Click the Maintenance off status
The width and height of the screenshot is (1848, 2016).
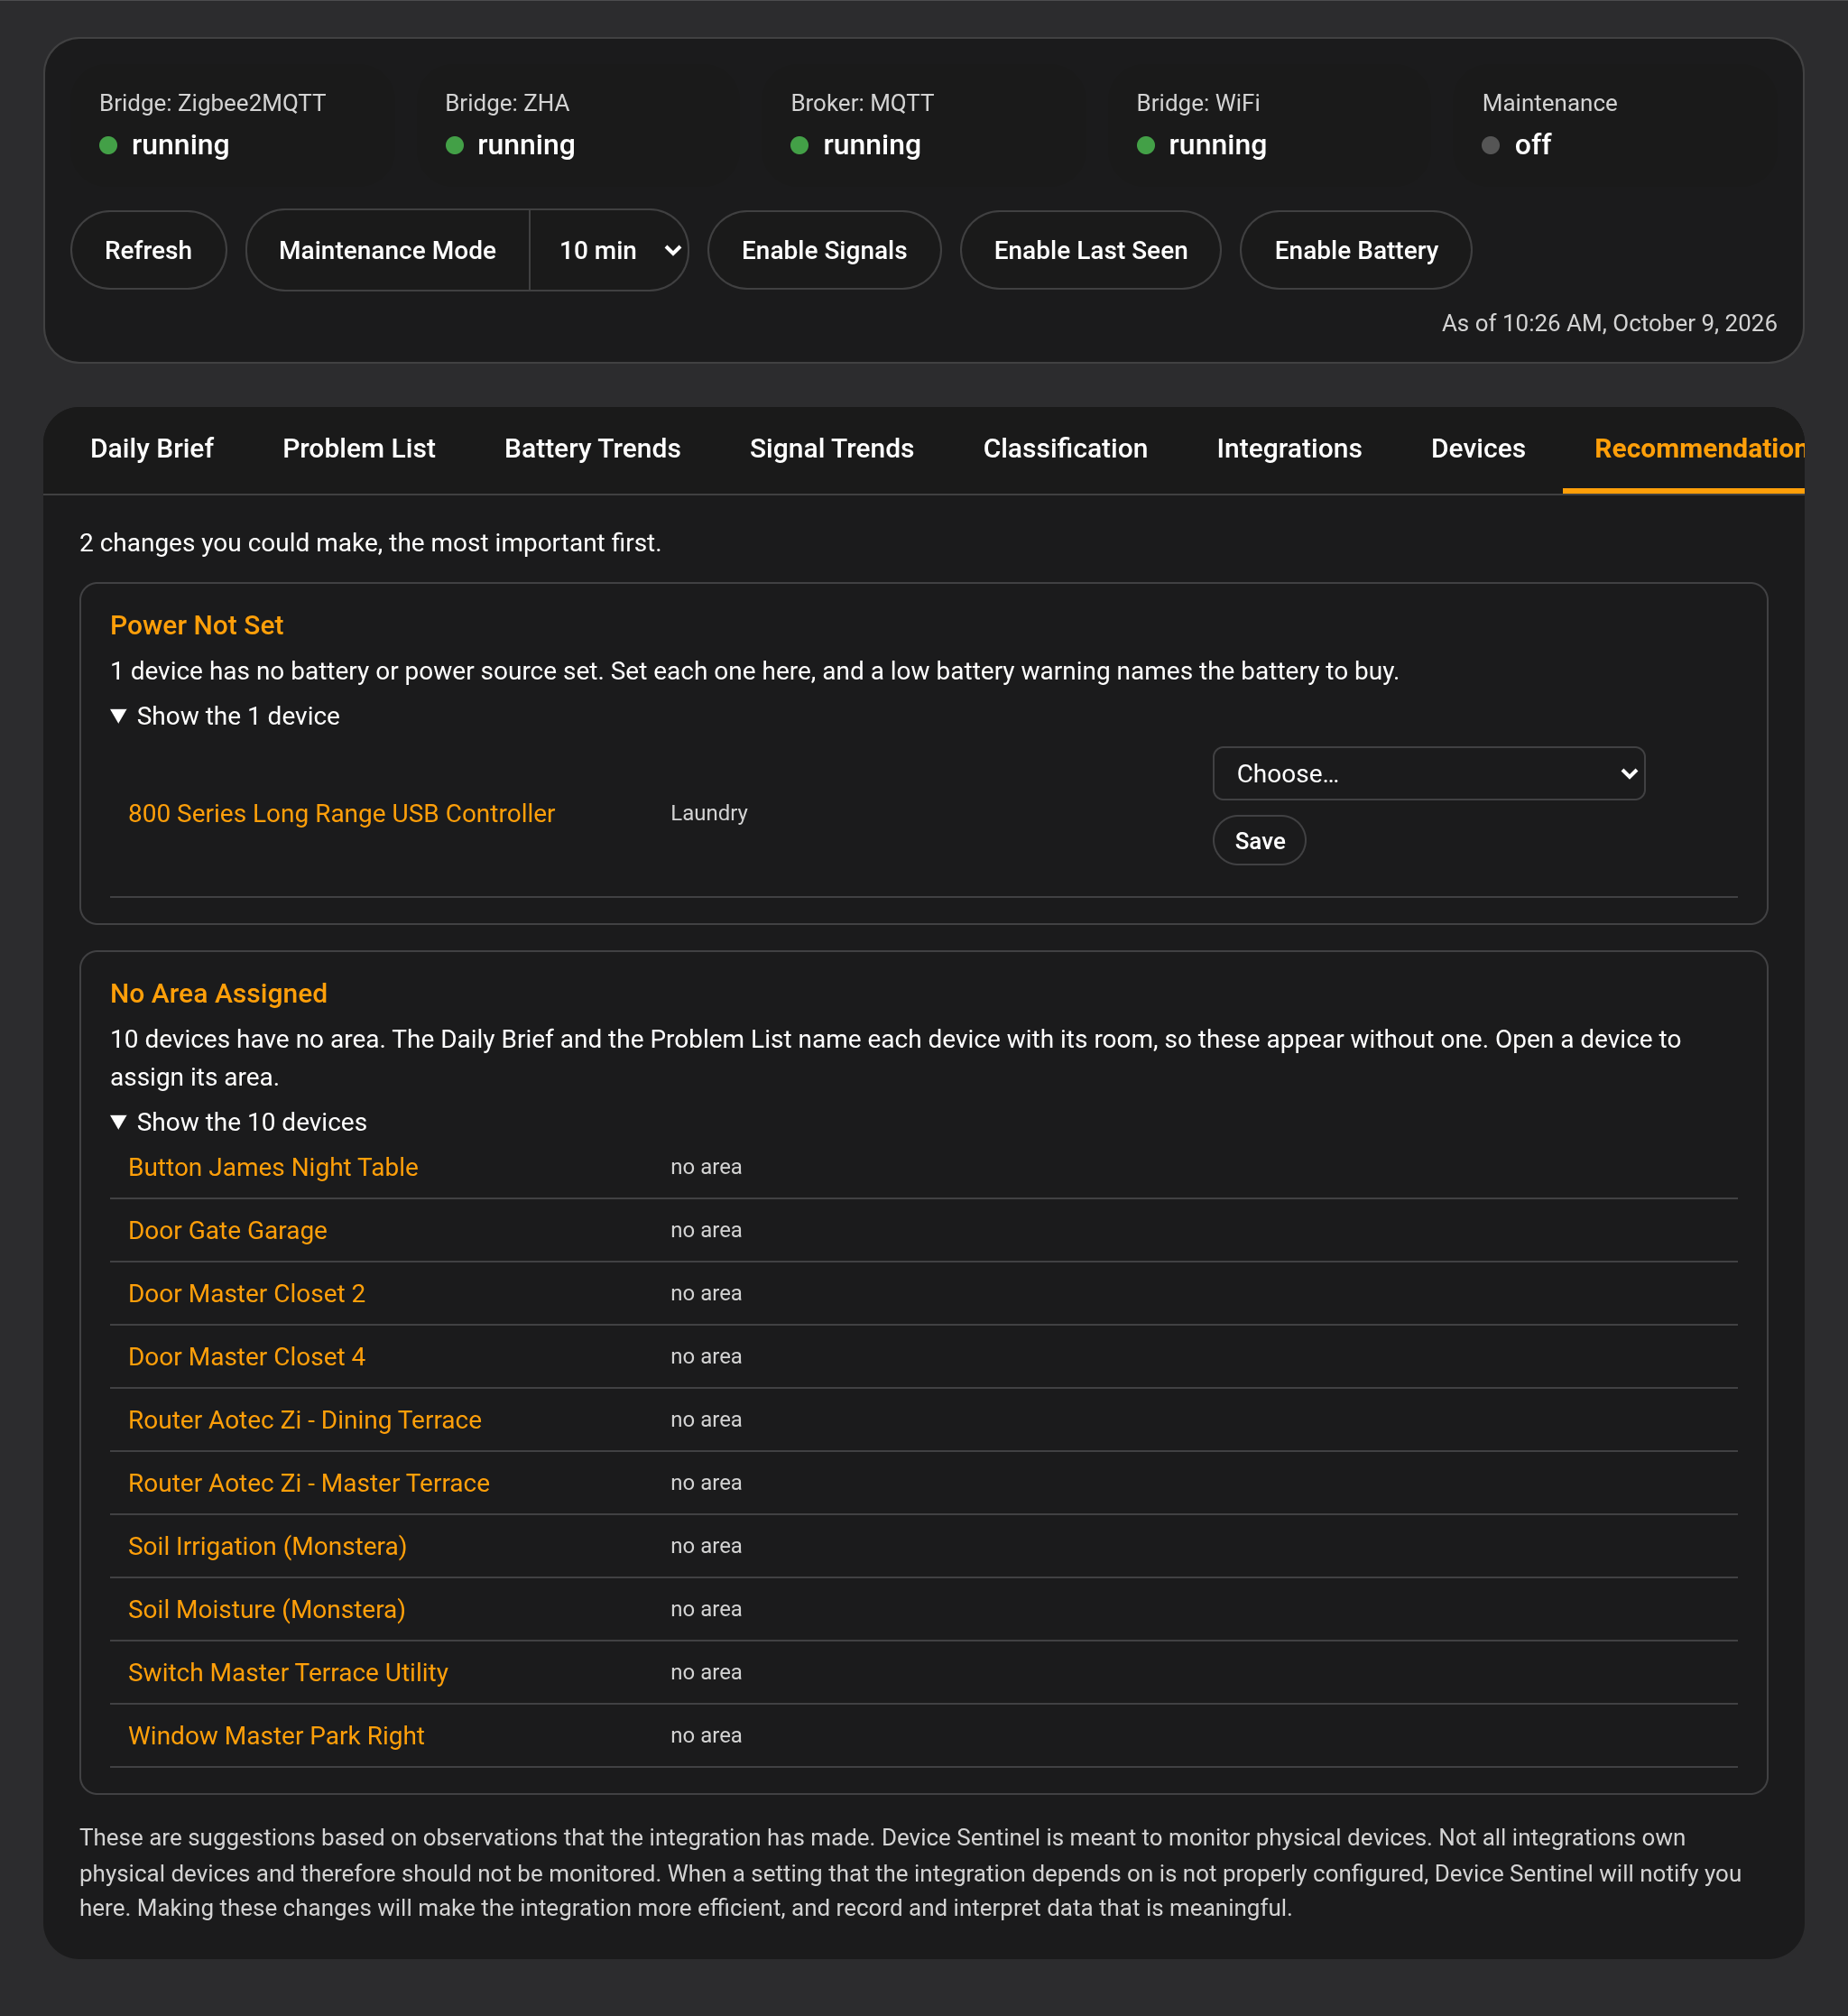click(x=1516, y=145)
